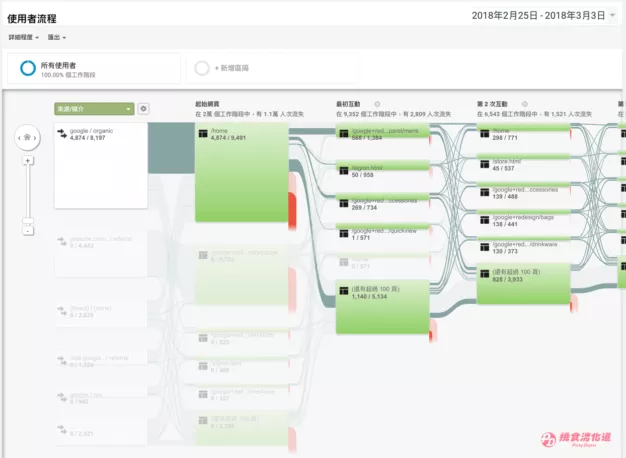Open the 詳細程度 dropdown menu
This screenshot has width=626, height=458.
point(24,37)
